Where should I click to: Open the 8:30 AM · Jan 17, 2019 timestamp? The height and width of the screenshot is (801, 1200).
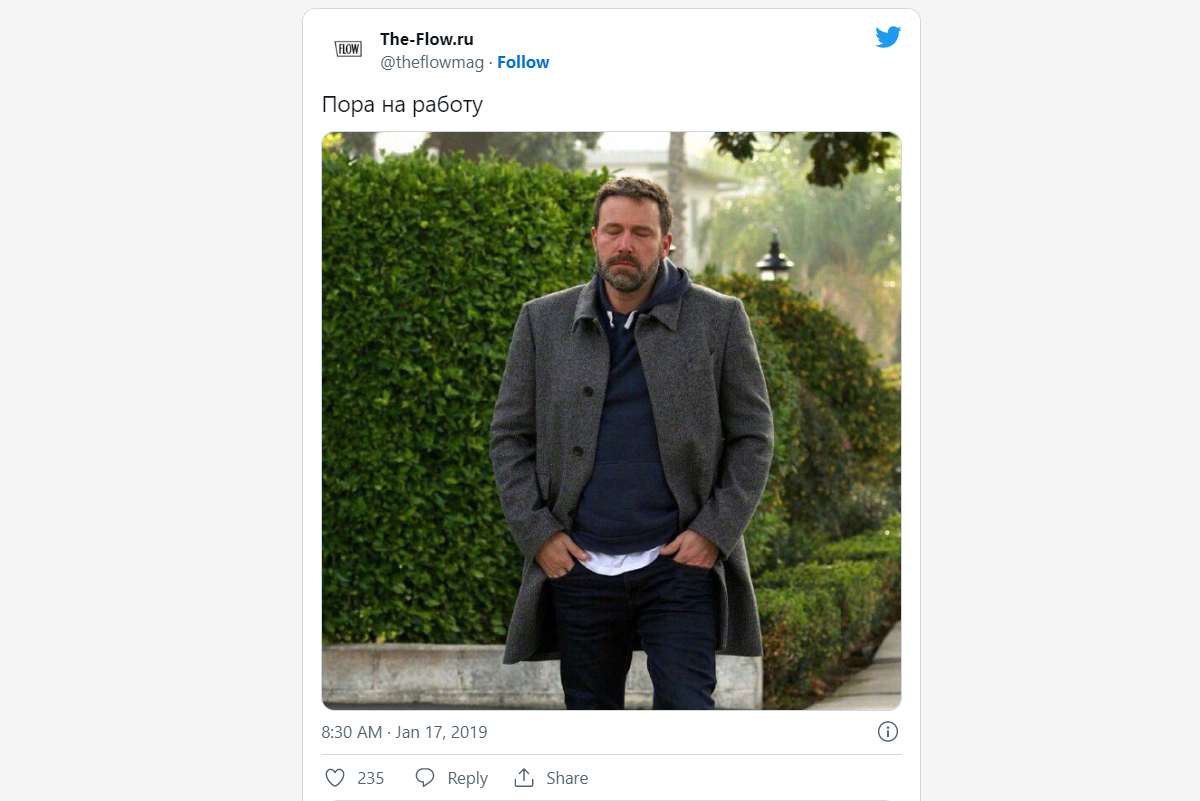click(404, 732)
